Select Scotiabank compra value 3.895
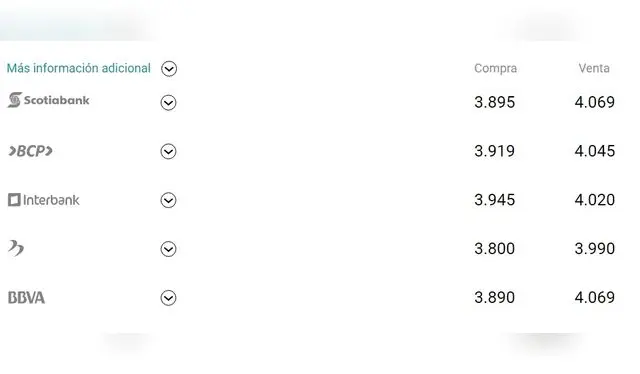This screenshot has height=374, width=640. 494,102
